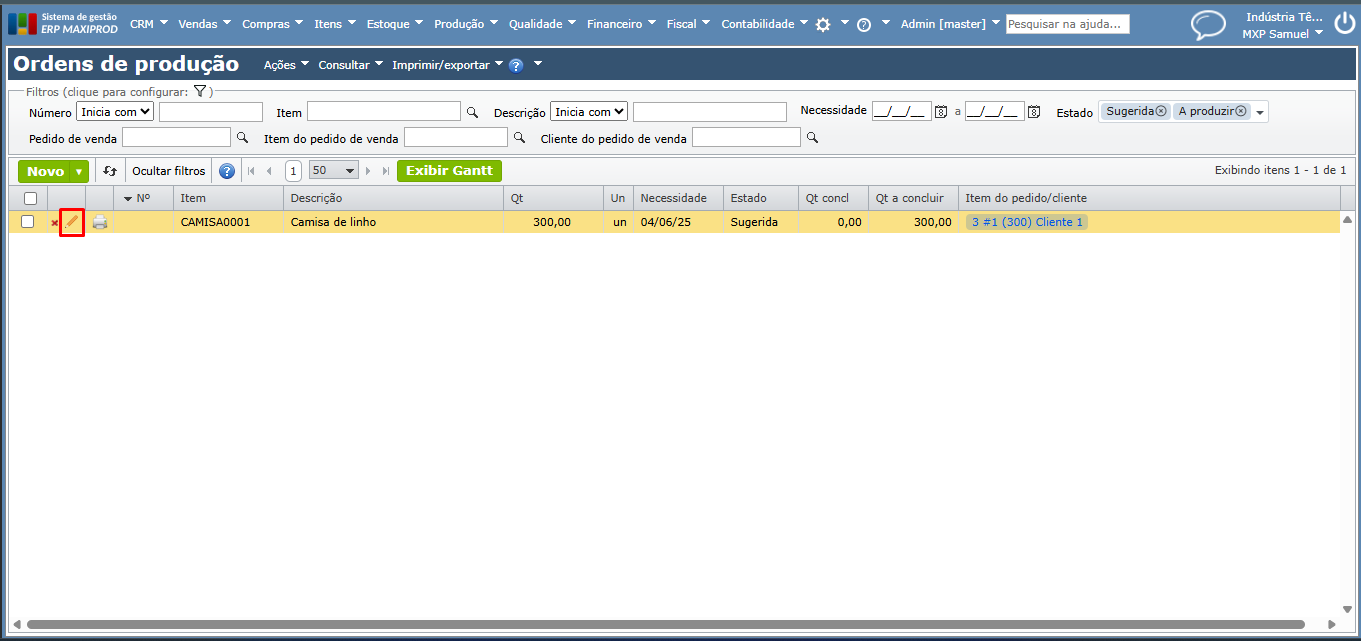Viewport: 1361px width, 641px height.
Task: Tick the checkbox for the CAMISA0001 row
Action: [28, 222]
